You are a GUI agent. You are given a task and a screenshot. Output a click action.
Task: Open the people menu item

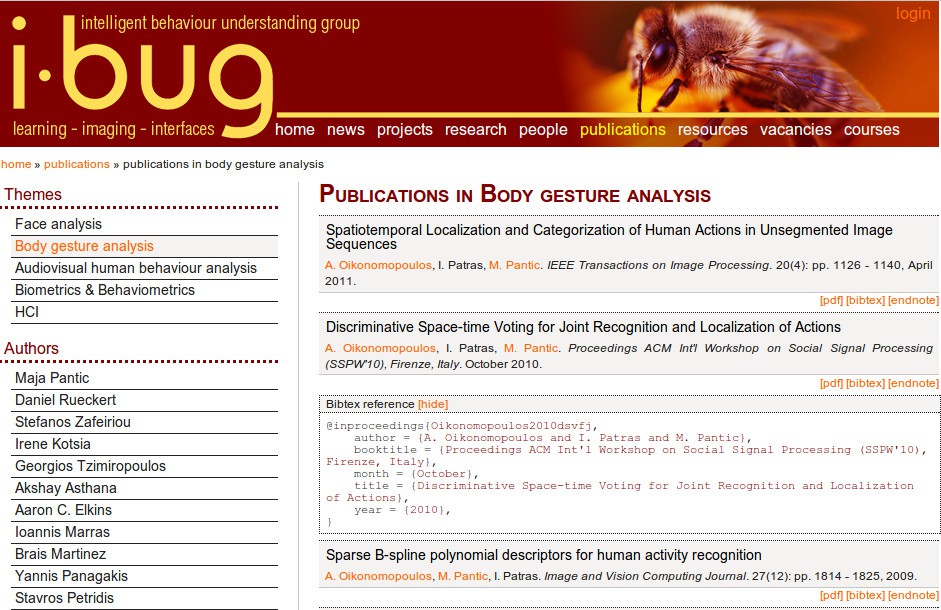[543, 129]
